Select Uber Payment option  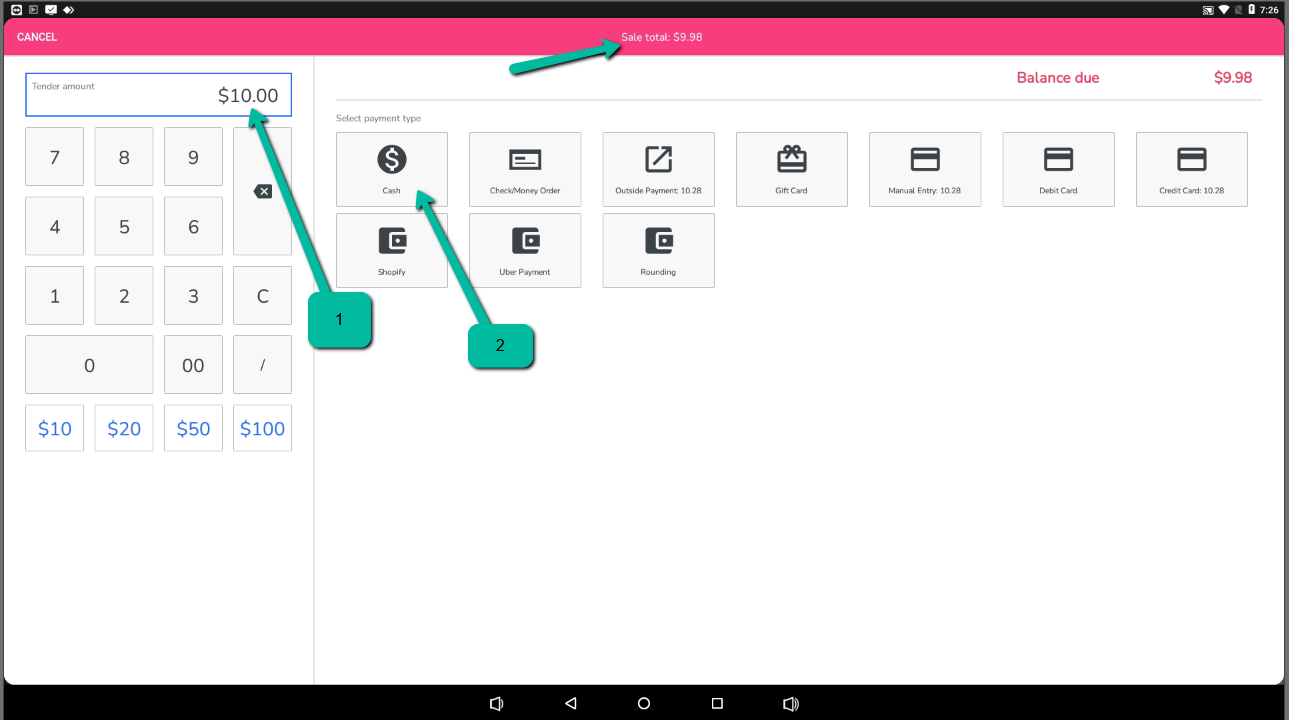pyautogui.click(x=525, y=250)
